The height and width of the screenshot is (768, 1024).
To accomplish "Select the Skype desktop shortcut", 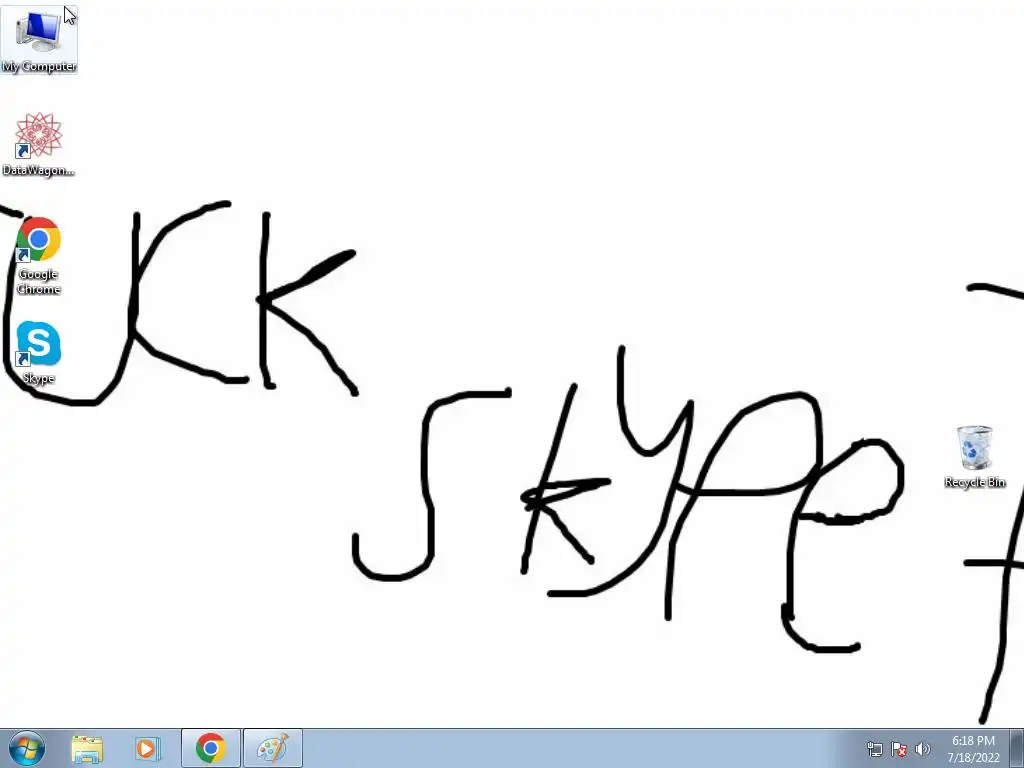I will pos(39,353).
